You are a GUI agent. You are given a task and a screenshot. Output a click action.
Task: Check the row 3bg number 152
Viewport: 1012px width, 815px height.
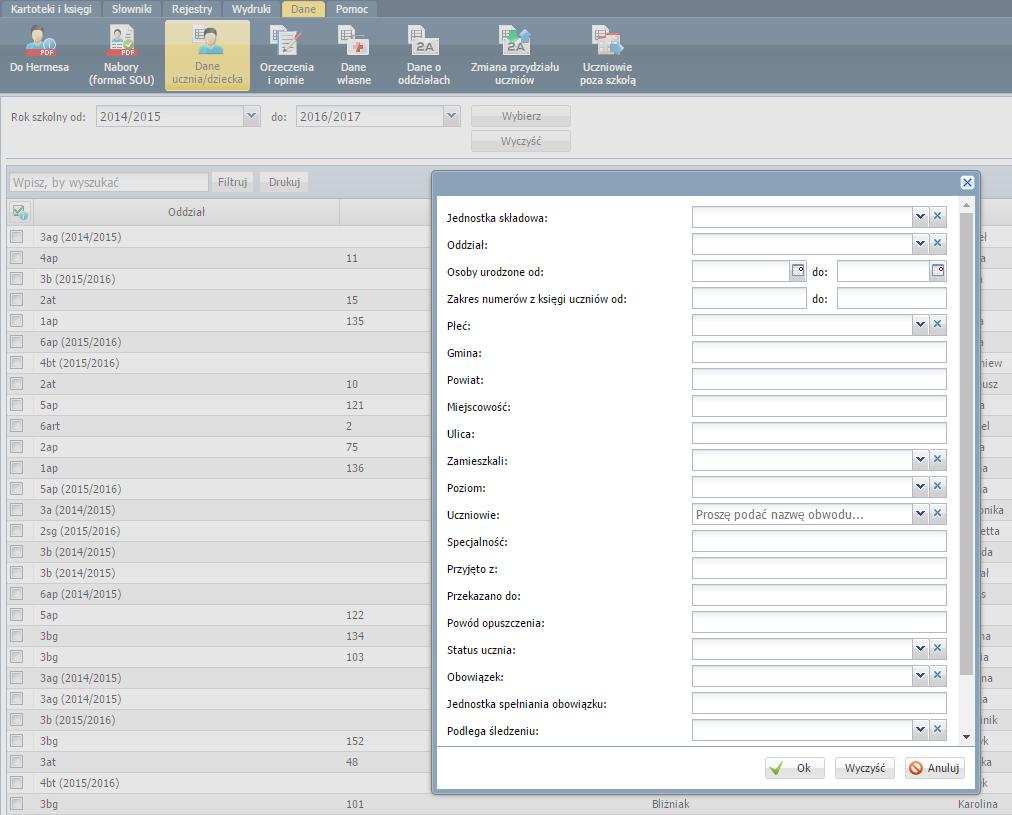(17, 741)
